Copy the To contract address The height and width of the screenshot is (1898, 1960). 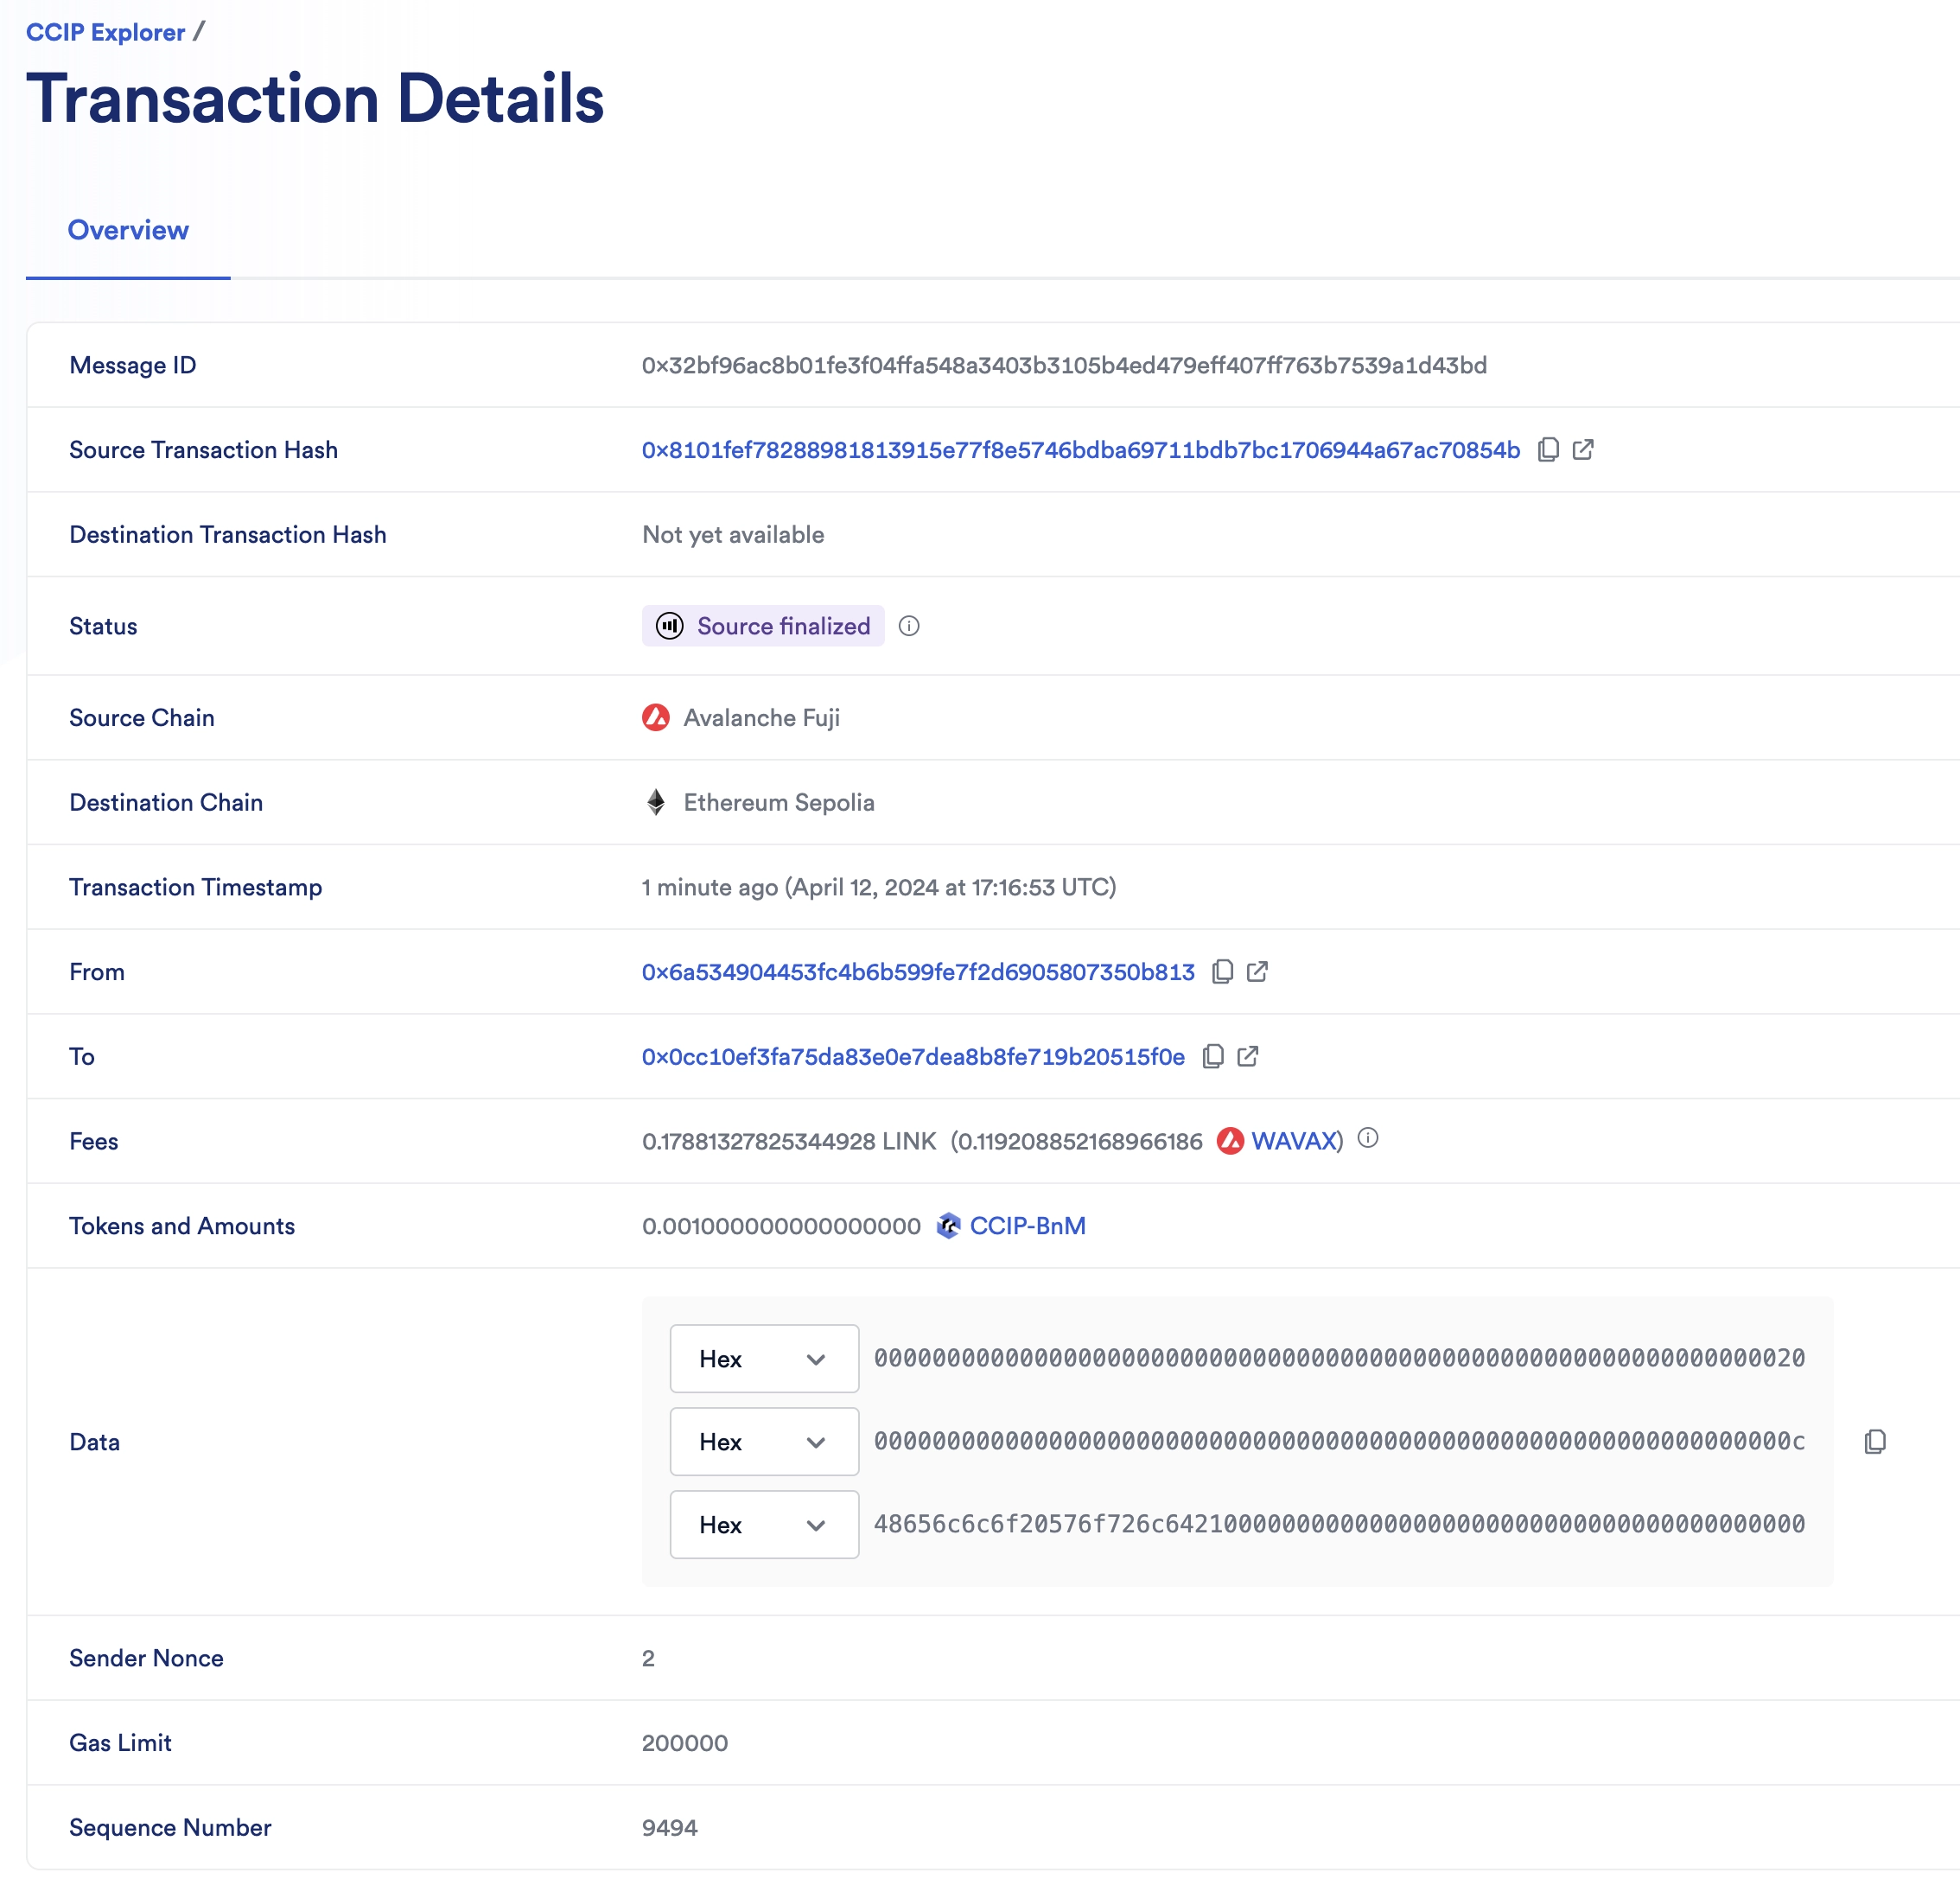[1213, 1056]
